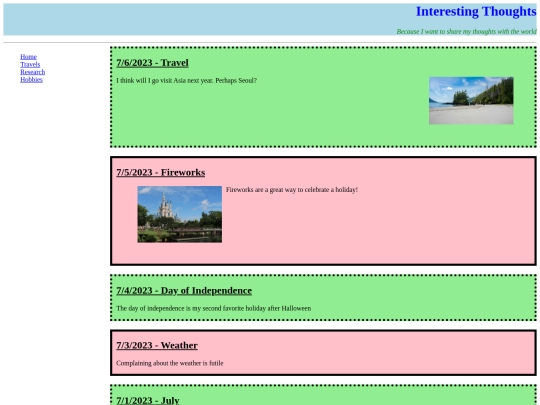
Task: Select the '7/4/2023 - Day of Independence' heading
Action: coord(184,290)
